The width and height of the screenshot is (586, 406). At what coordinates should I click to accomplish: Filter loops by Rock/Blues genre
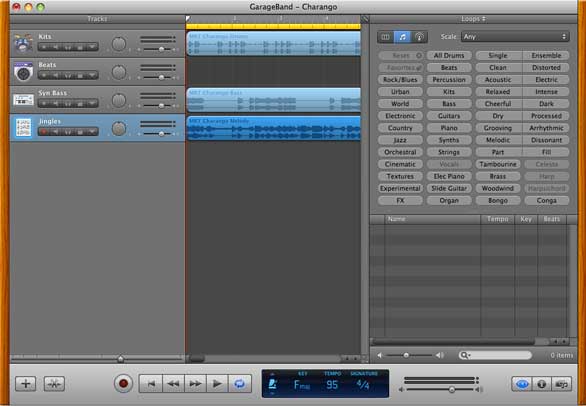click(400, 80)
